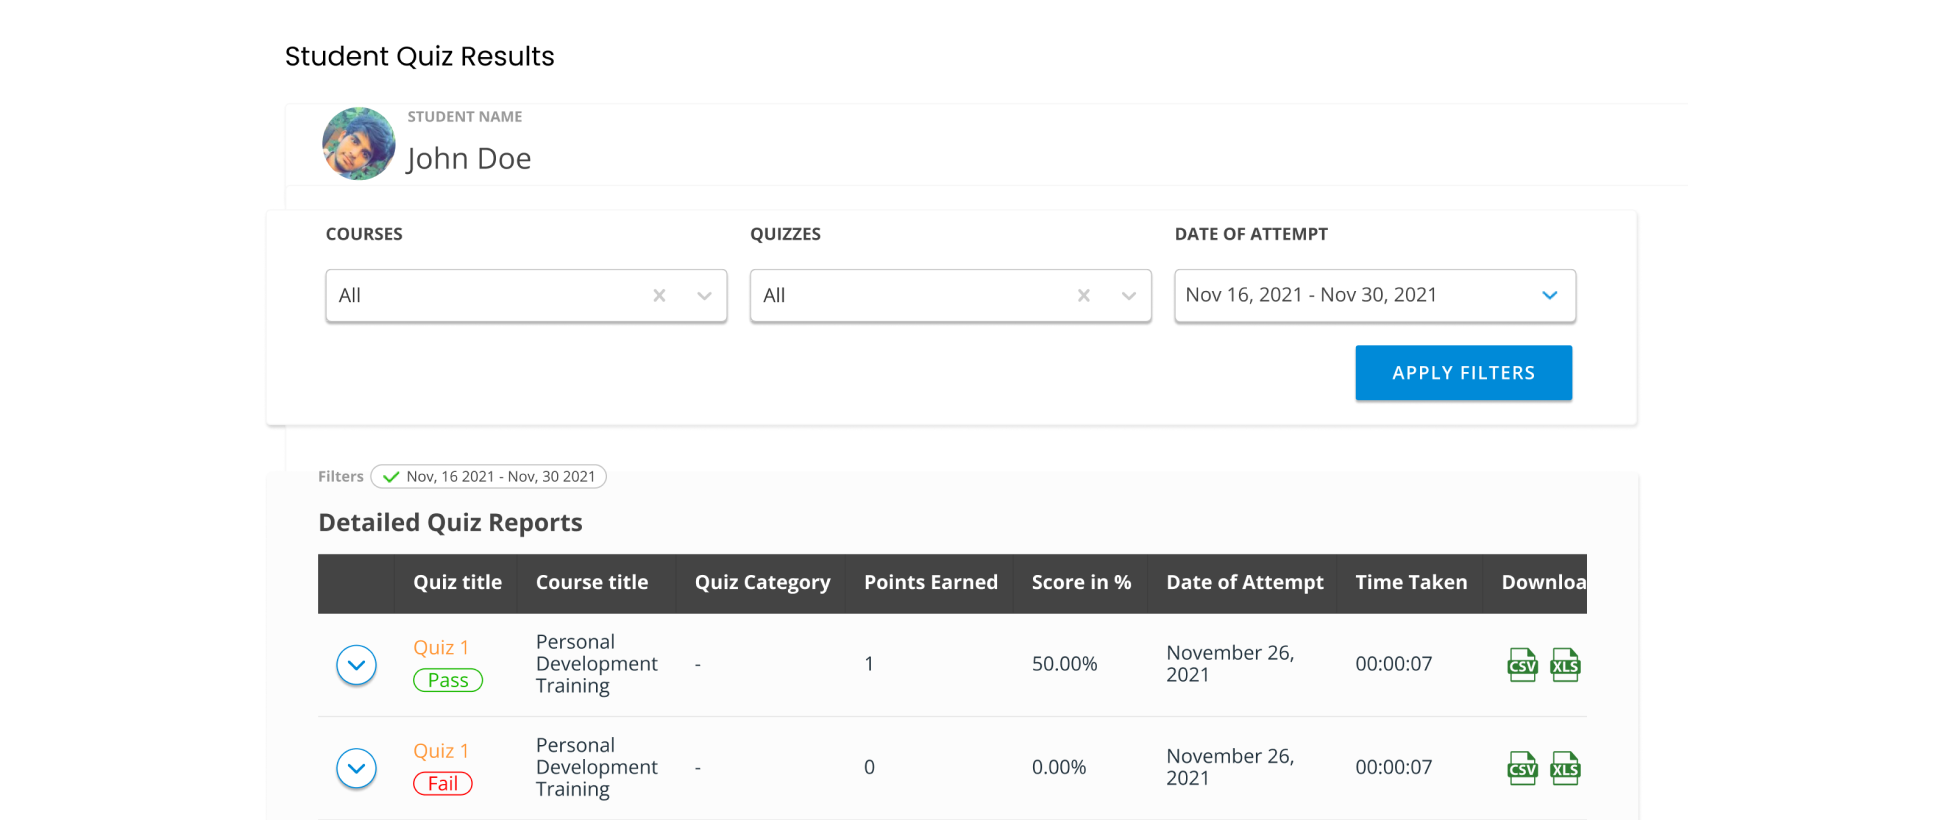
Task: Open the Quiz 1 link in the Fail row
Action: click(440, 751)
